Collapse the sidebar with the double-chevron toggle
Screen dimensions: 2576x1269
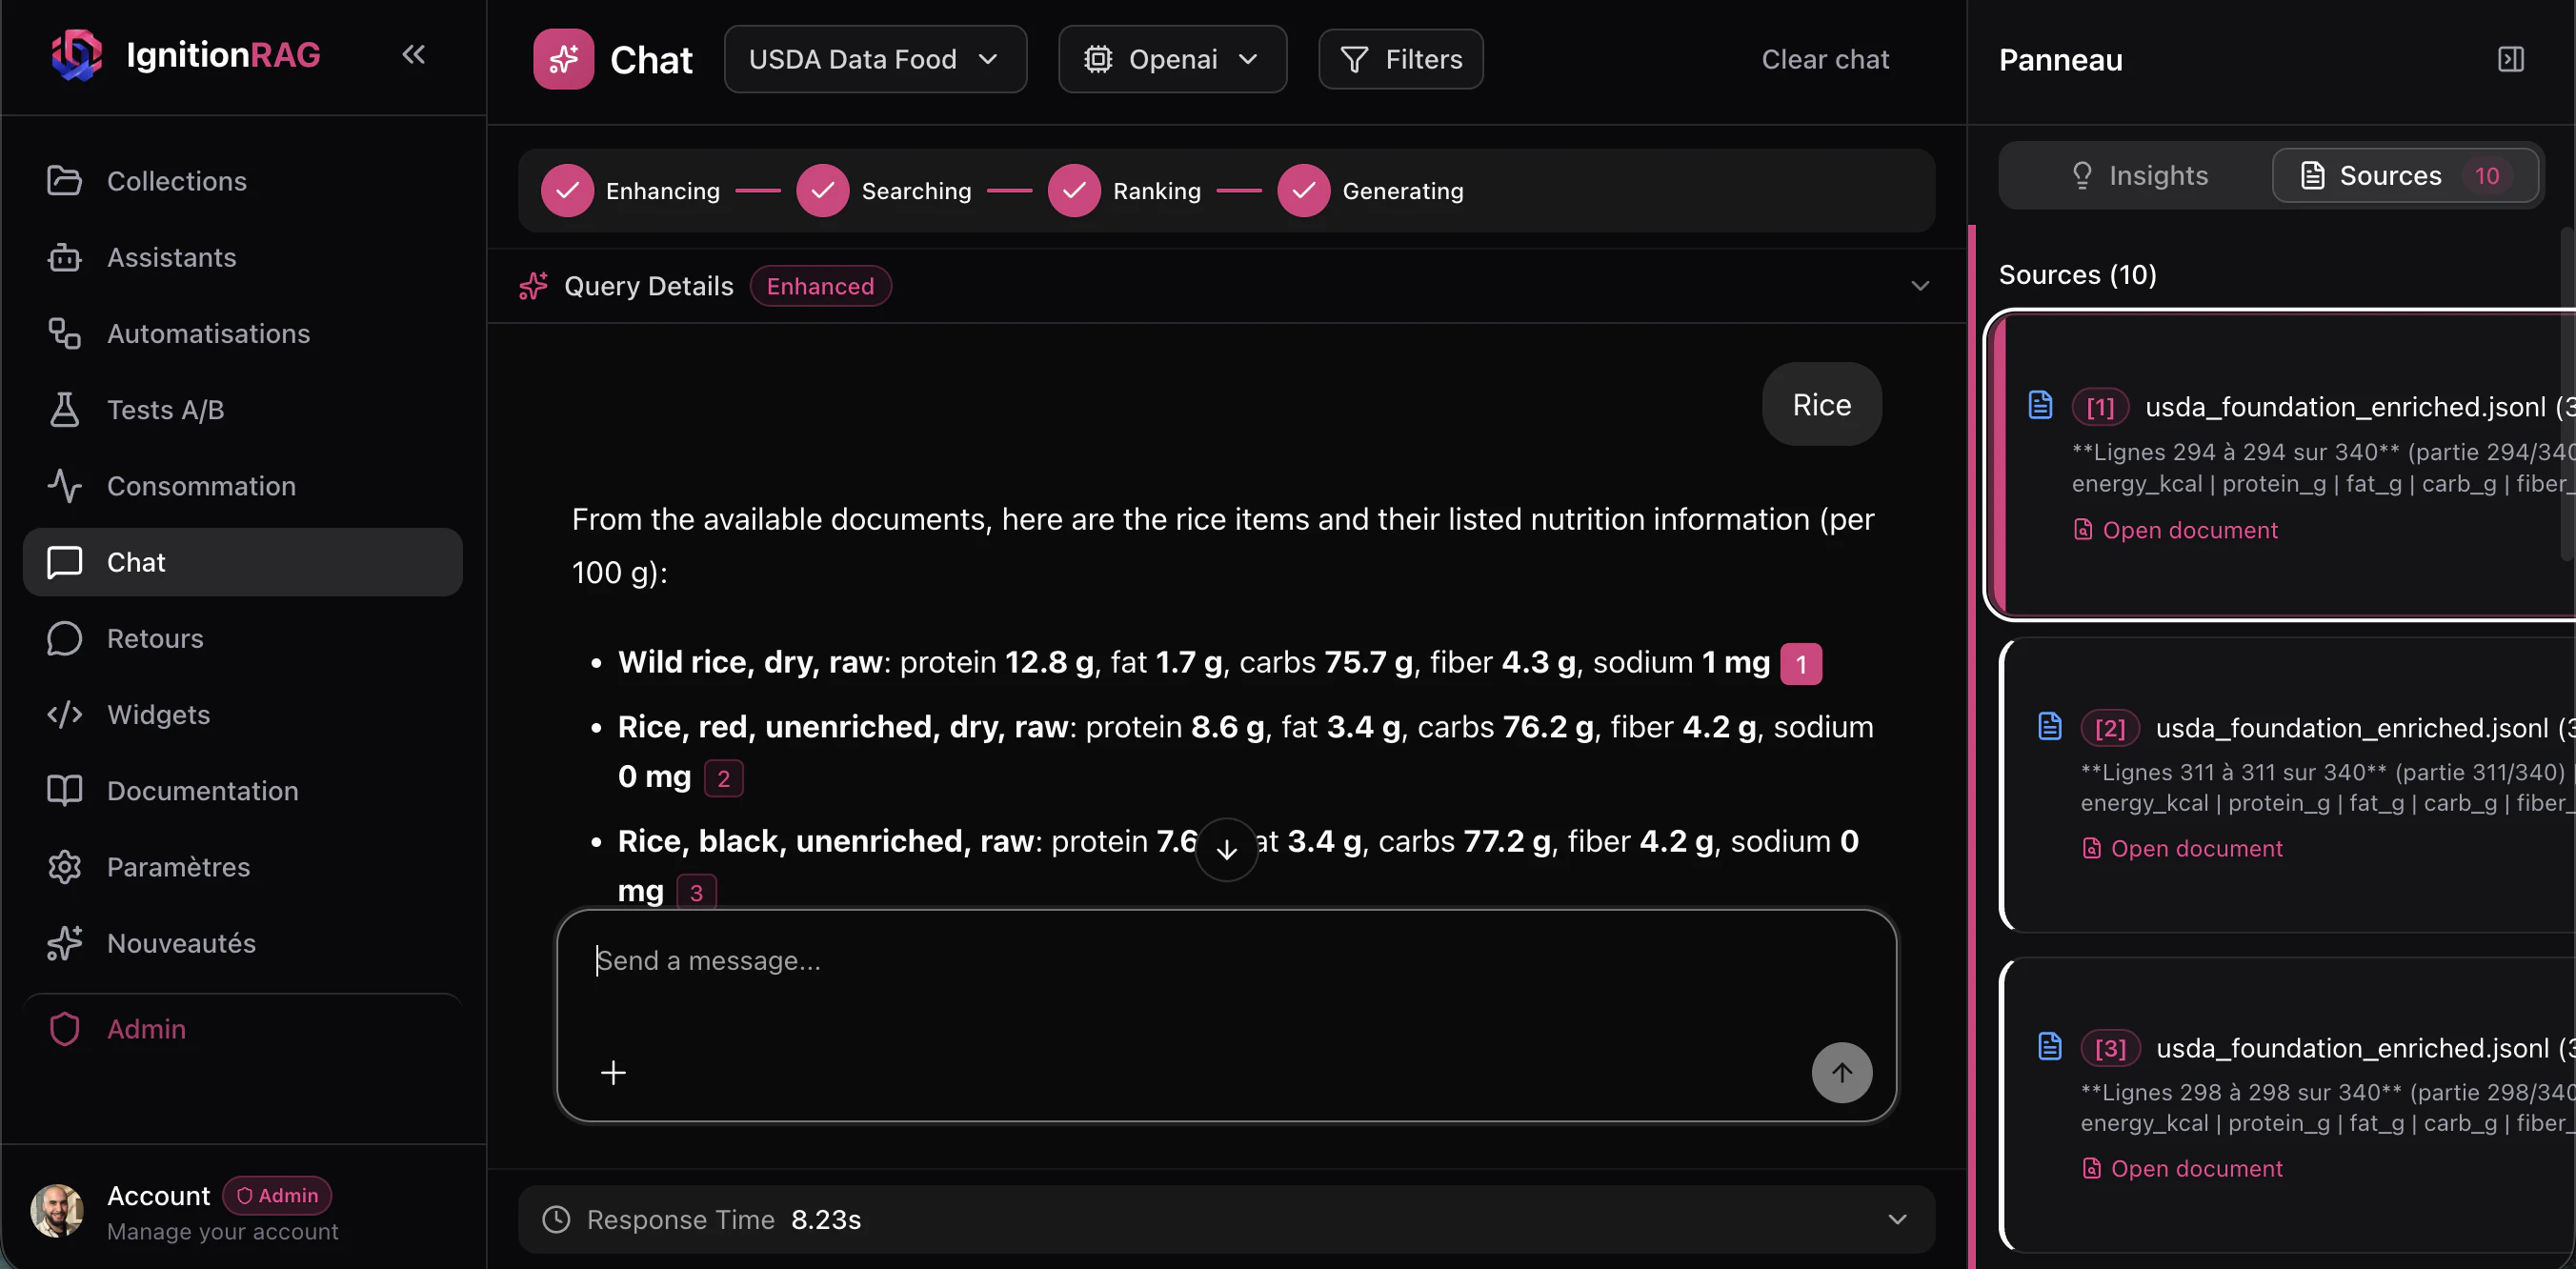(x=414, y=55)
